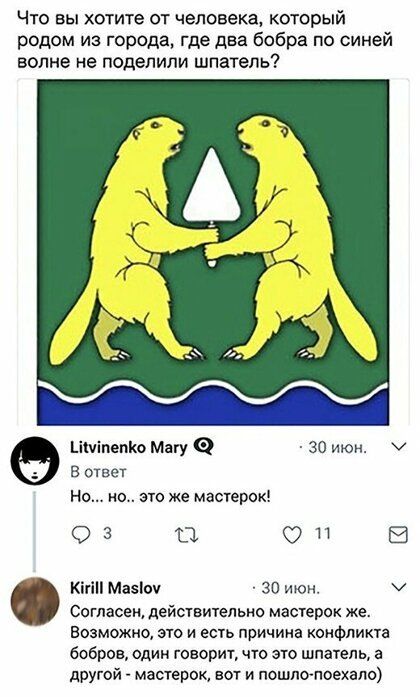Click the reply count 3
Viewport: 420px width, 697px height.
(x=107, y=533)
